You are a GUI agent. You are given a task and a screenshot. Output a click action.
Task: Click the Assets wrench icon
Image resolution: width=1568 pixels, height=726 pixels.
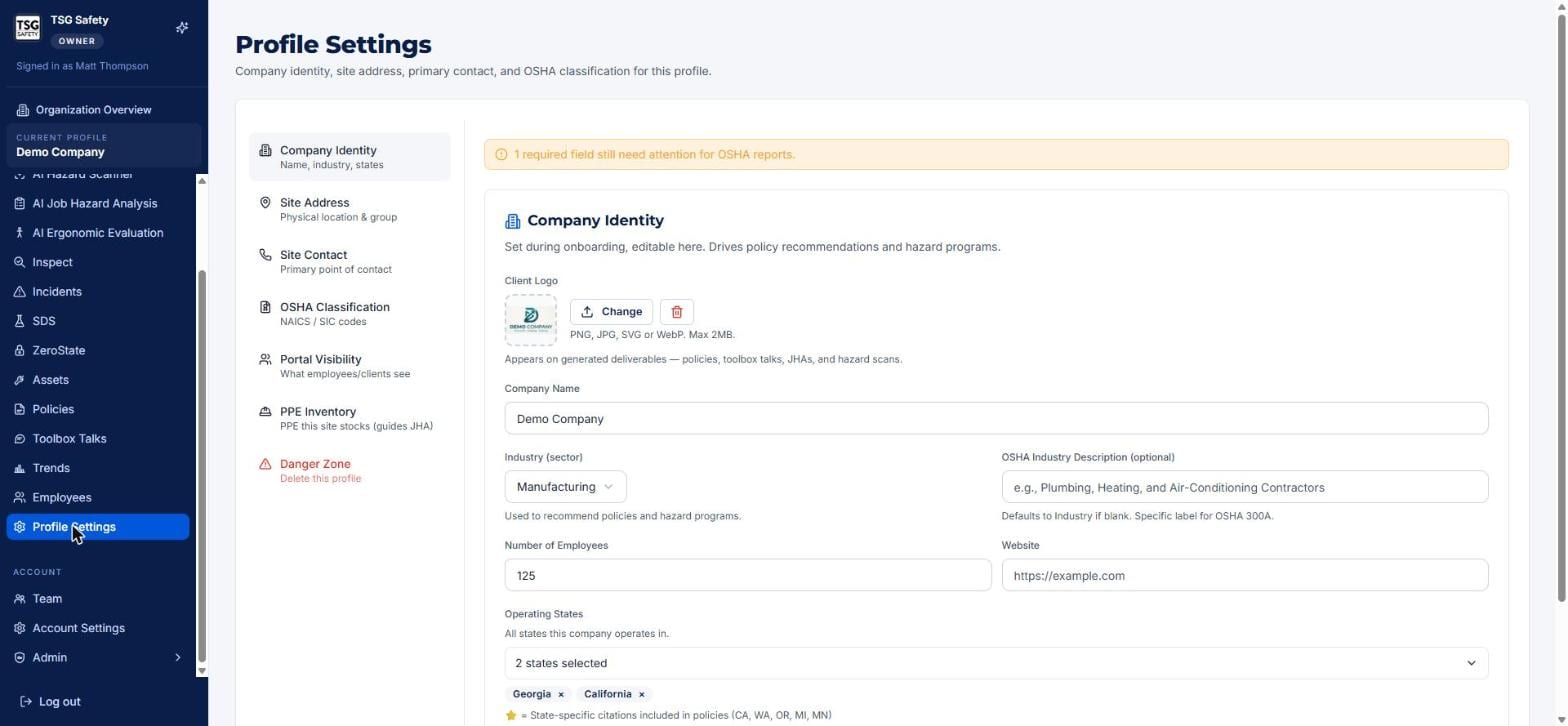click(x=20, y=380)
